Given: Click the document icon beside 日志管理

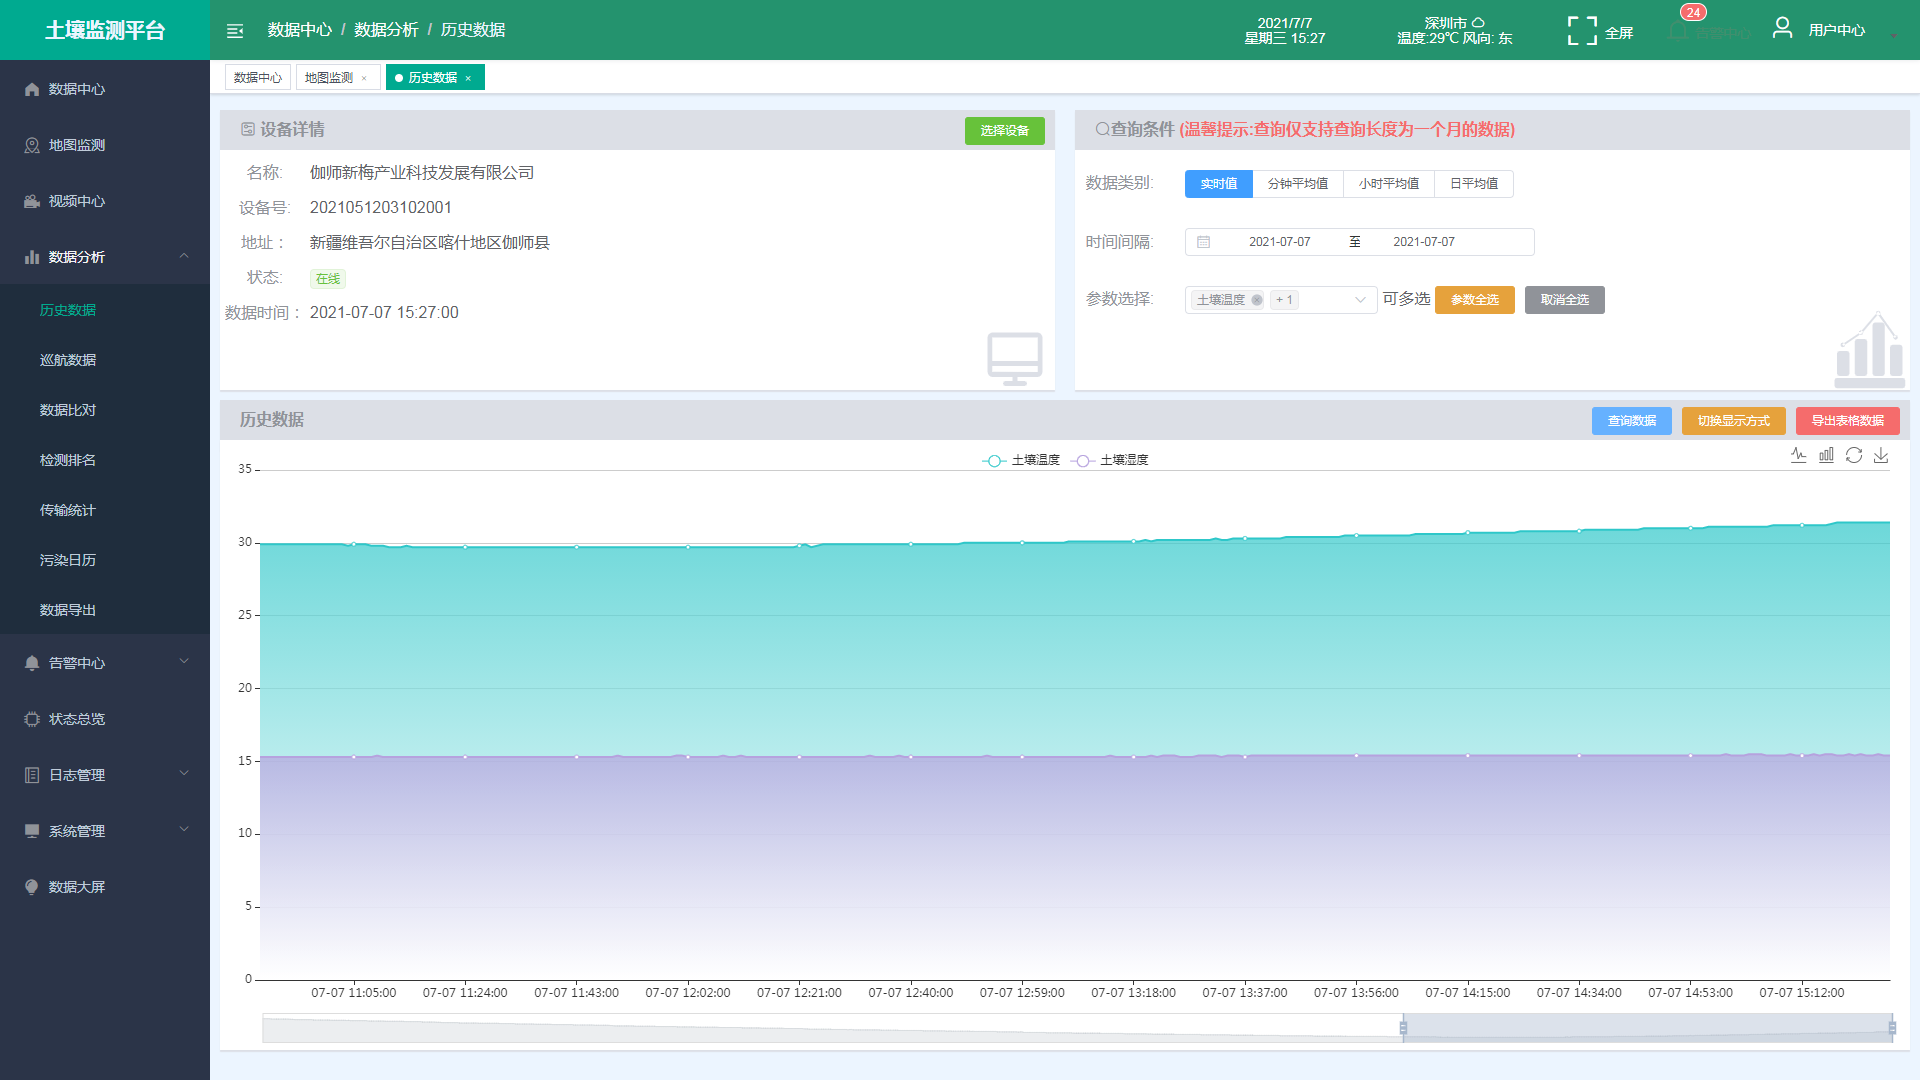Looking at the screenshot, I should (32, 775).
